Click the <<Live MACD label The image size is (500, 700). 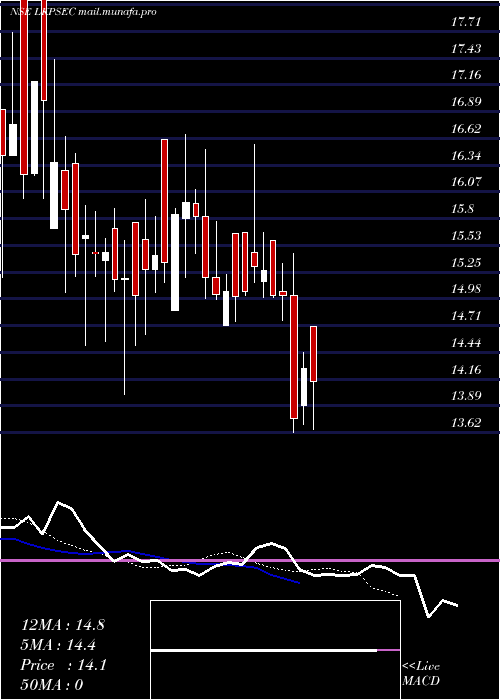(x=421, y=674)
